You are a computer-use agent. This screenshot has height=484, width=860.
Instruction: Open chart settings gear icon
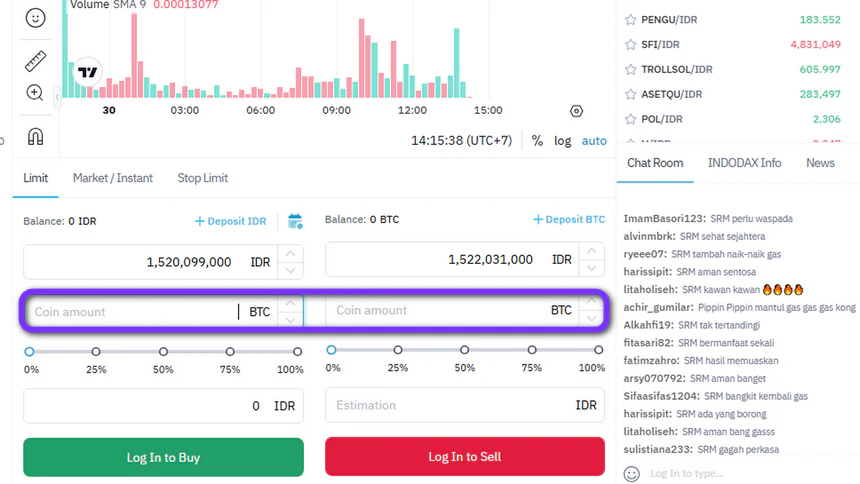[x=576, y=111]
